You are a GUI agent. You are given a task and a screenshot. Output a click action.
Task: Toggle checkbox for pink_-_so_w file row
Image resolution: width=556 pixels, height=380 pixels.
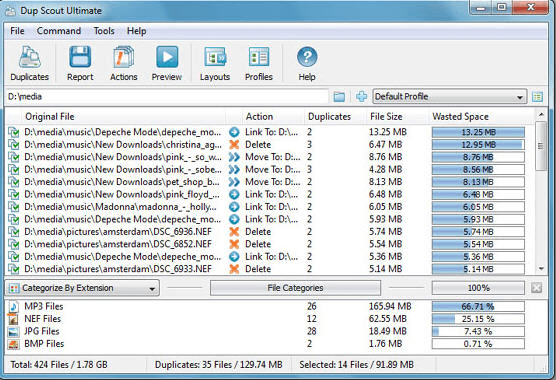(13, 157)
